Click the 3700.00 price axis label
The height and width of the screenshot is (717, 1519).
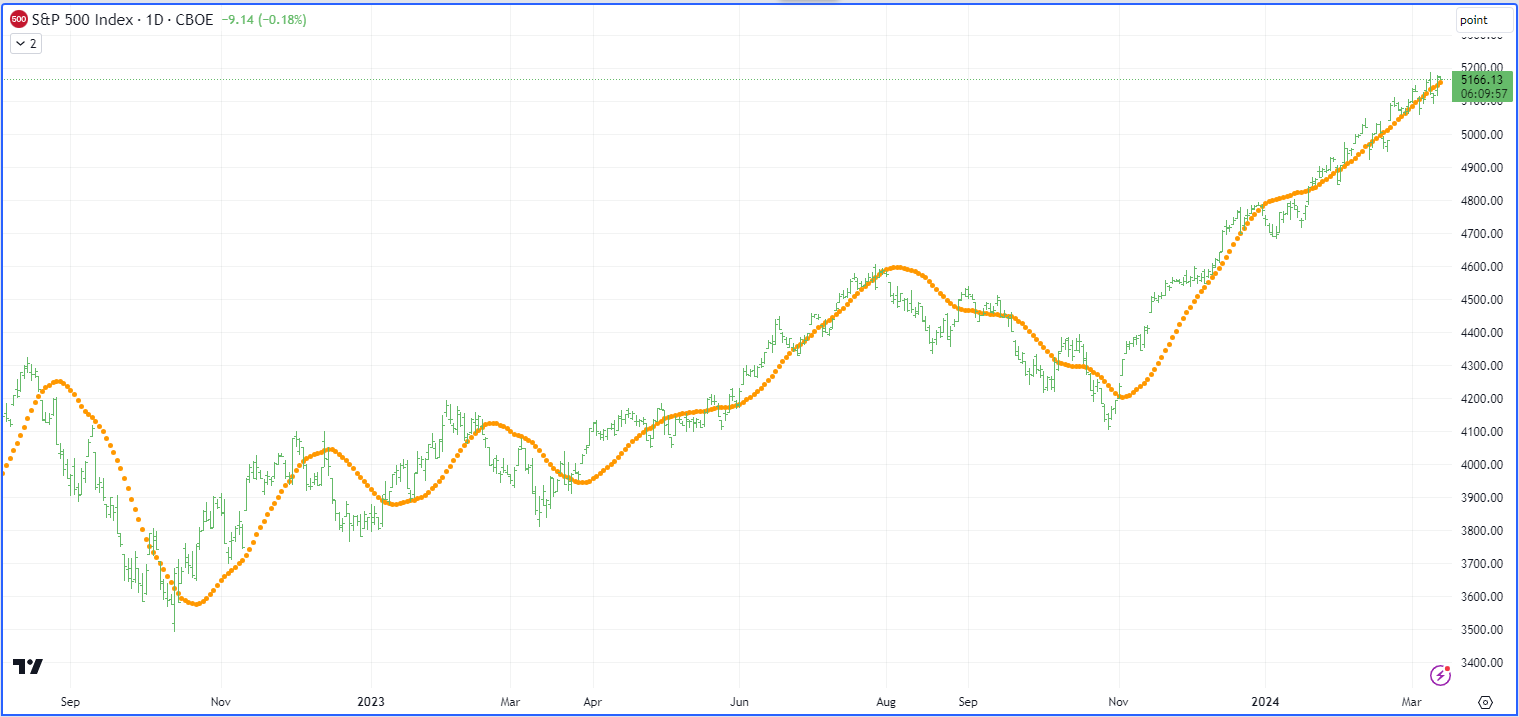click(x=1483, y=564)
